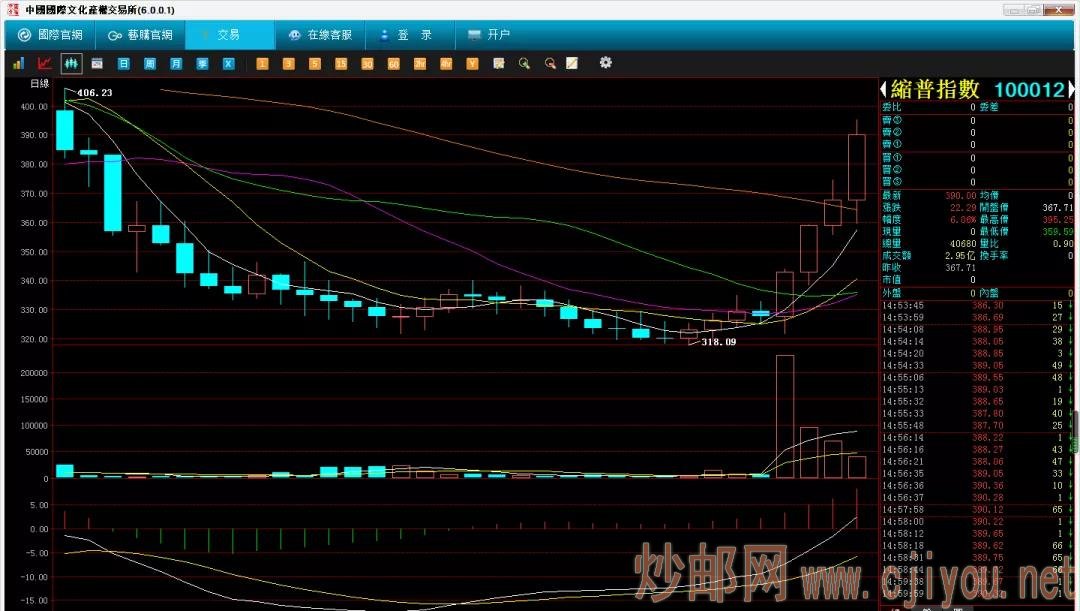Go to next security with right arrow
Viewport: 1080px width, 611px height.
1072,90
